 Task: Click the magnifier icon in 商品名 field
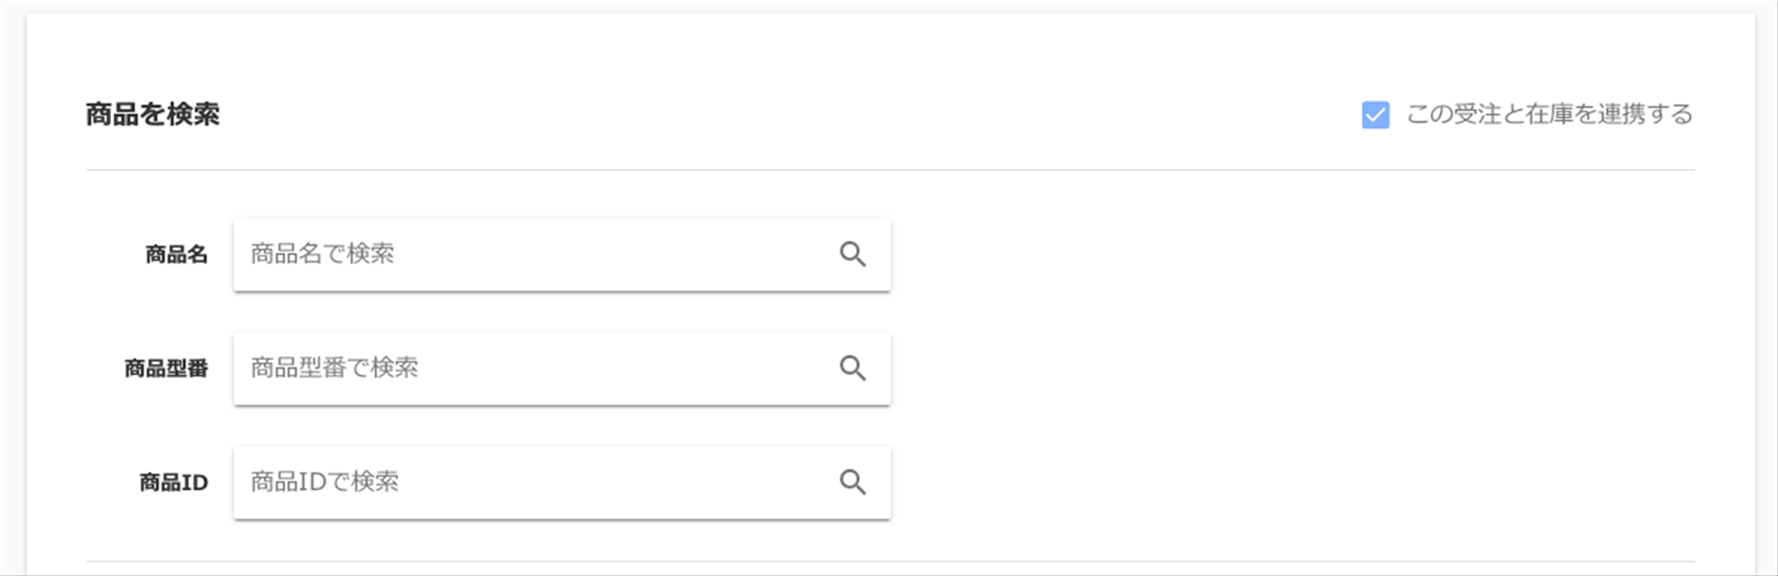click(852, 254)
